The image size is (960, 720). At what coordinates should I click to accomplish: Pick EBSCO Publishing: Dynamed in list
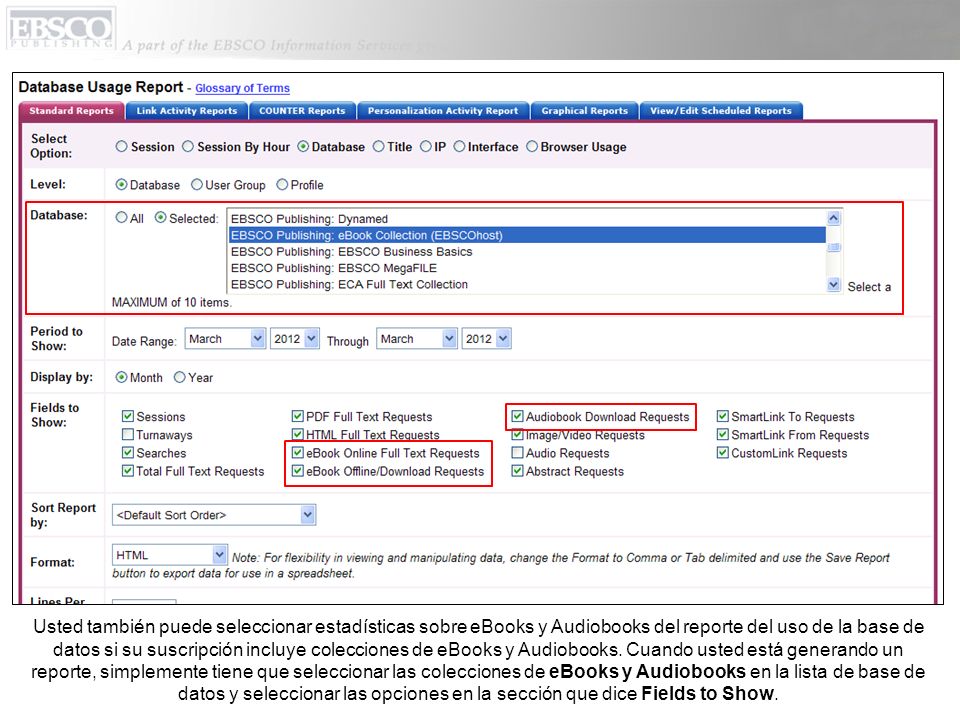coord(527,219)
